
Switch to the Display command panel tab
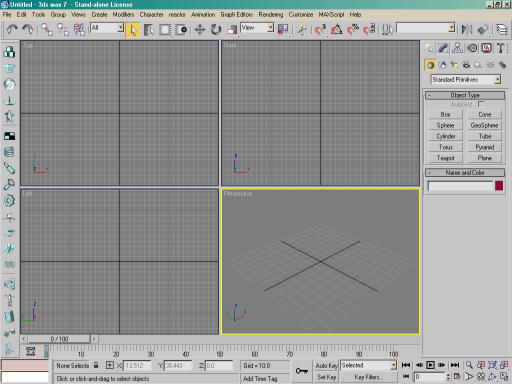point(486,48)
